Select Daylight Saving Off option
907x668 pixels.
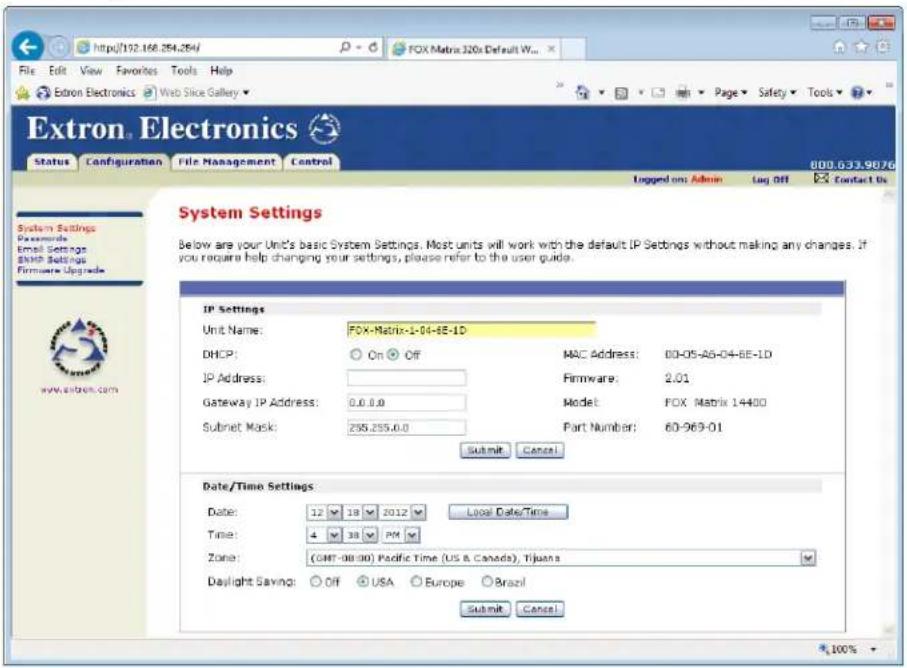(x=316, y=581)
